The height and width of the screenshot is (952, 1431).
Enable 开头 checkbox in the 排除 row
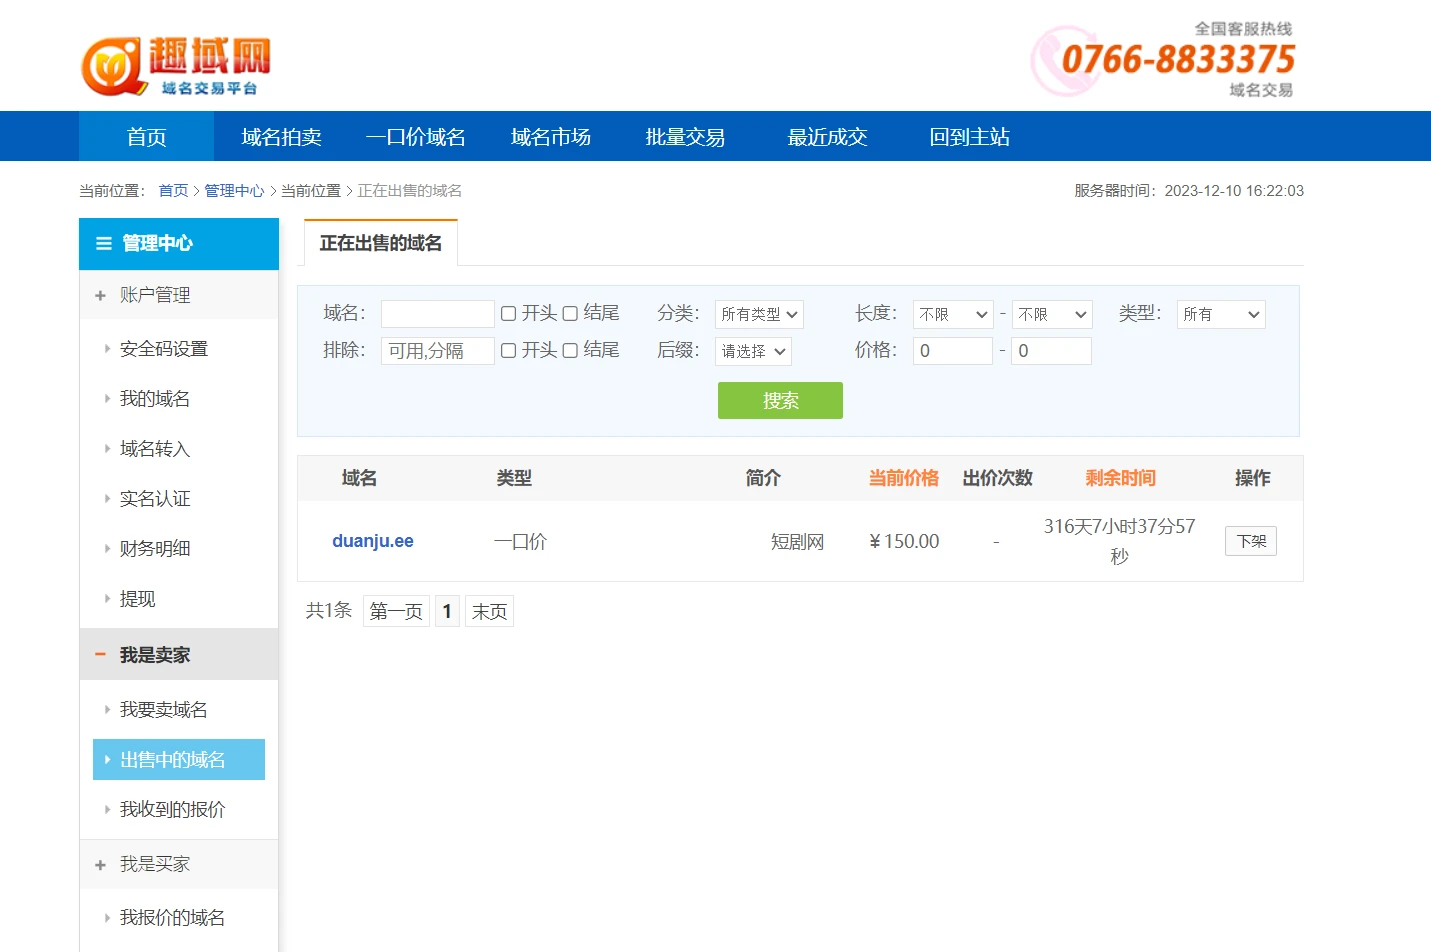coord(508,351)
